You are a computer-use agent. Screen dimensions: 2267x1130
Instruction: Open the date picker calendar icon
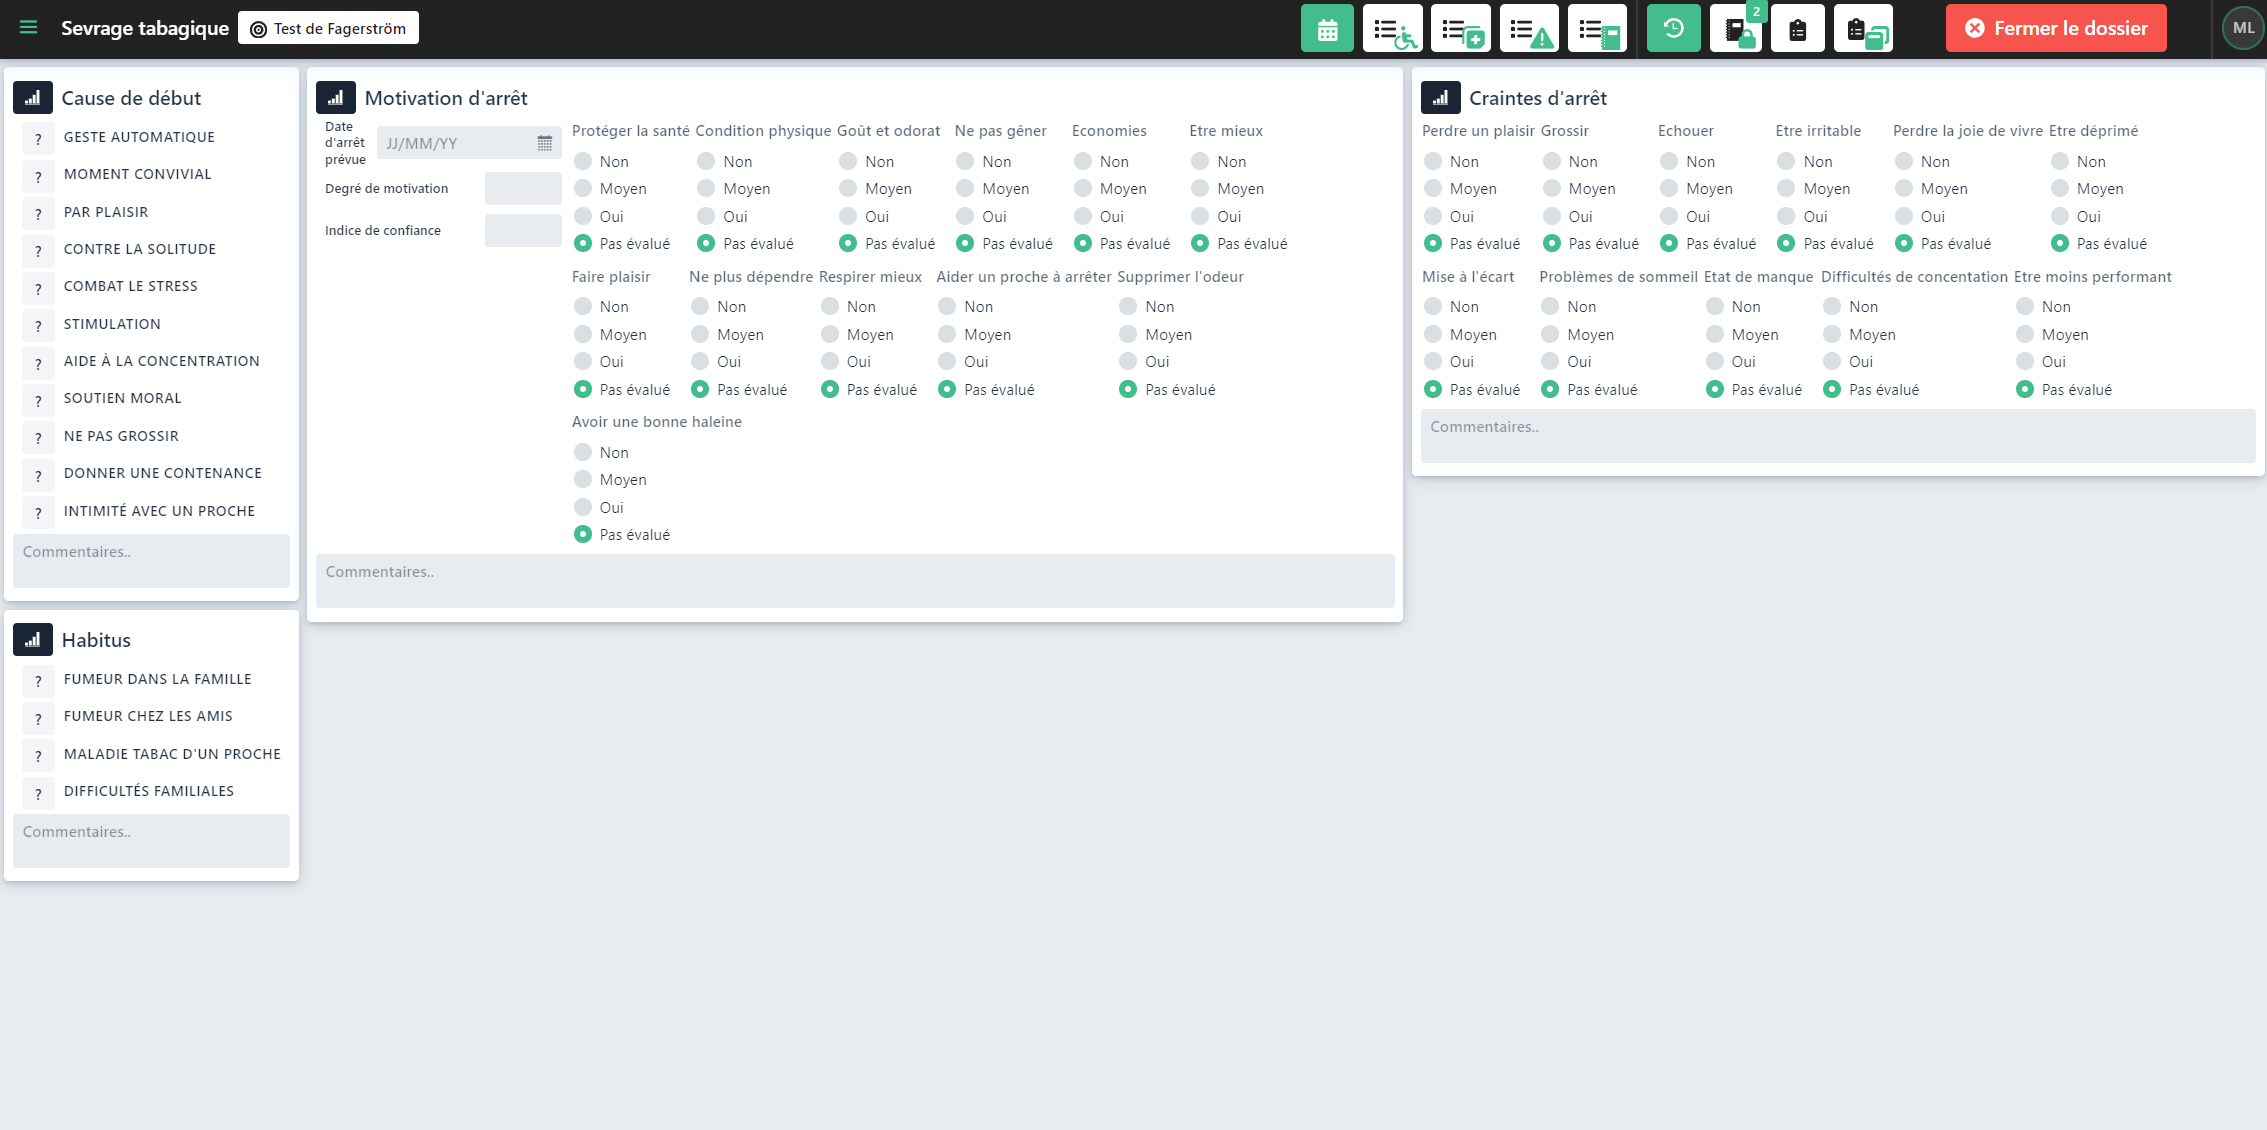pos(544,143)
